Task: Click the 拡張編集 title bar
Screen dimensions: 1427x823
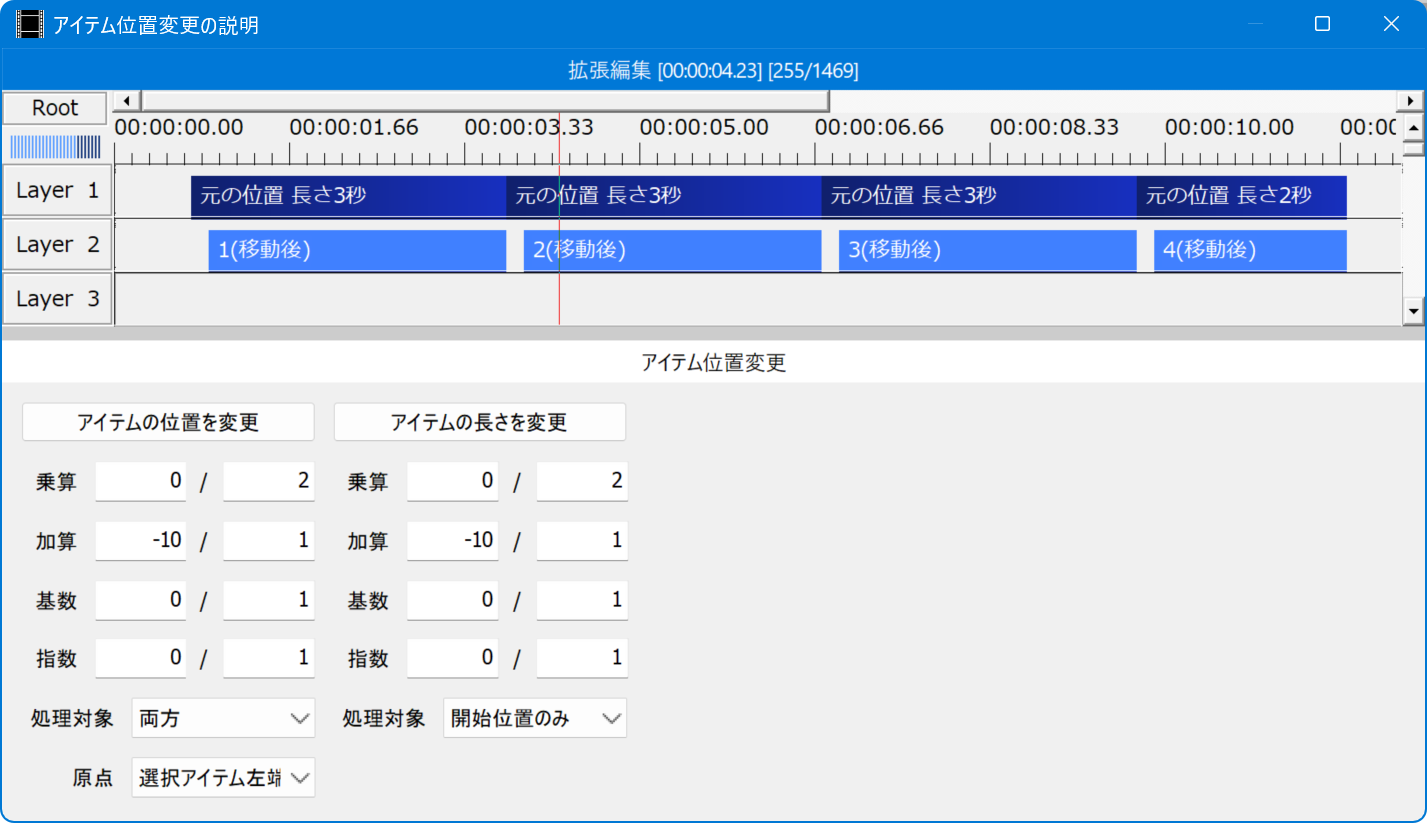Action: 713,70
